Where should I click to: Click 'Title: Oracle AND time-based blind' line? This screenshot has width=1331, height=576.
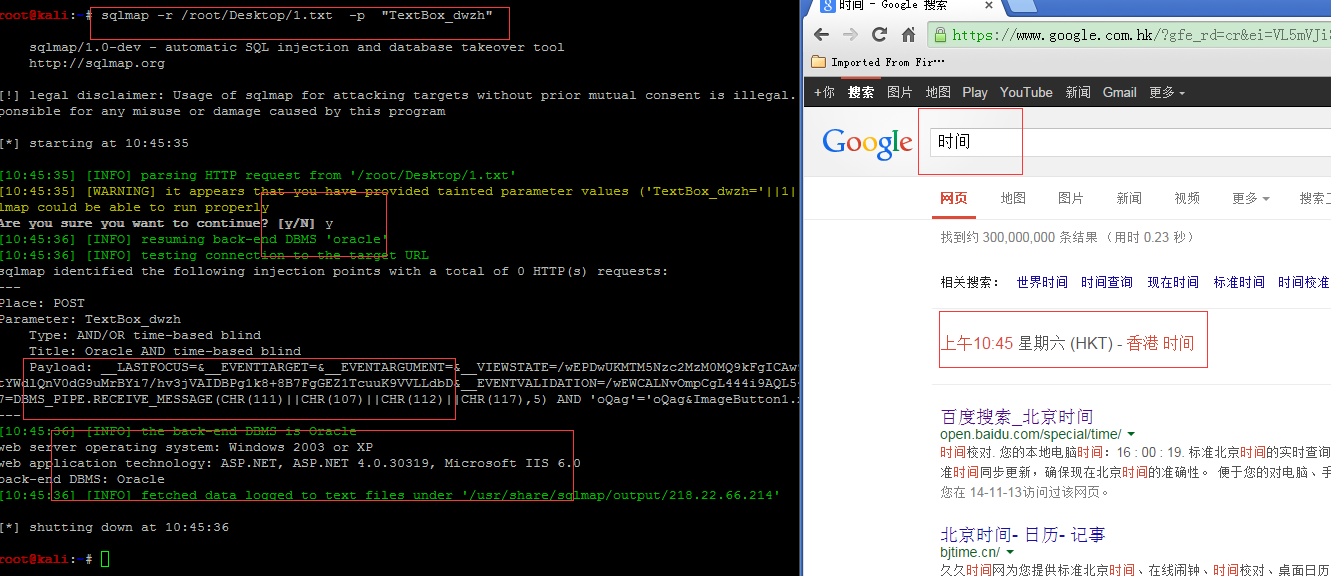(165, 351)
